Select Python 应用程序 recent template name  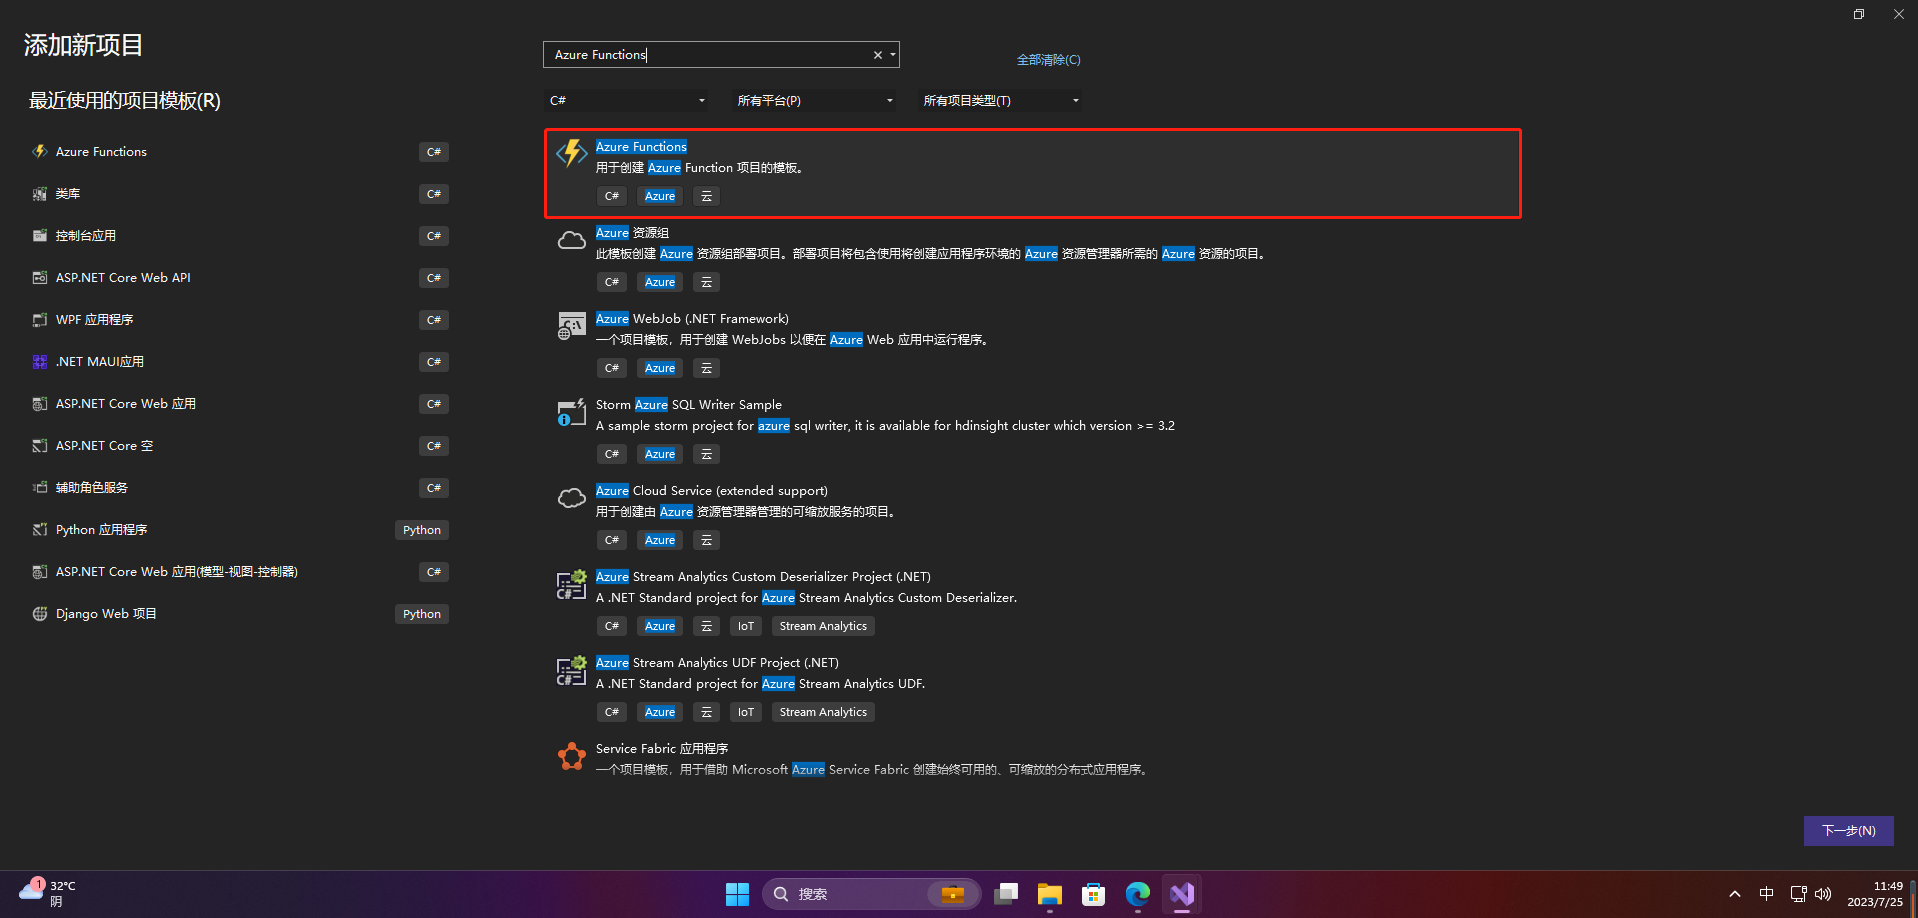101,530
